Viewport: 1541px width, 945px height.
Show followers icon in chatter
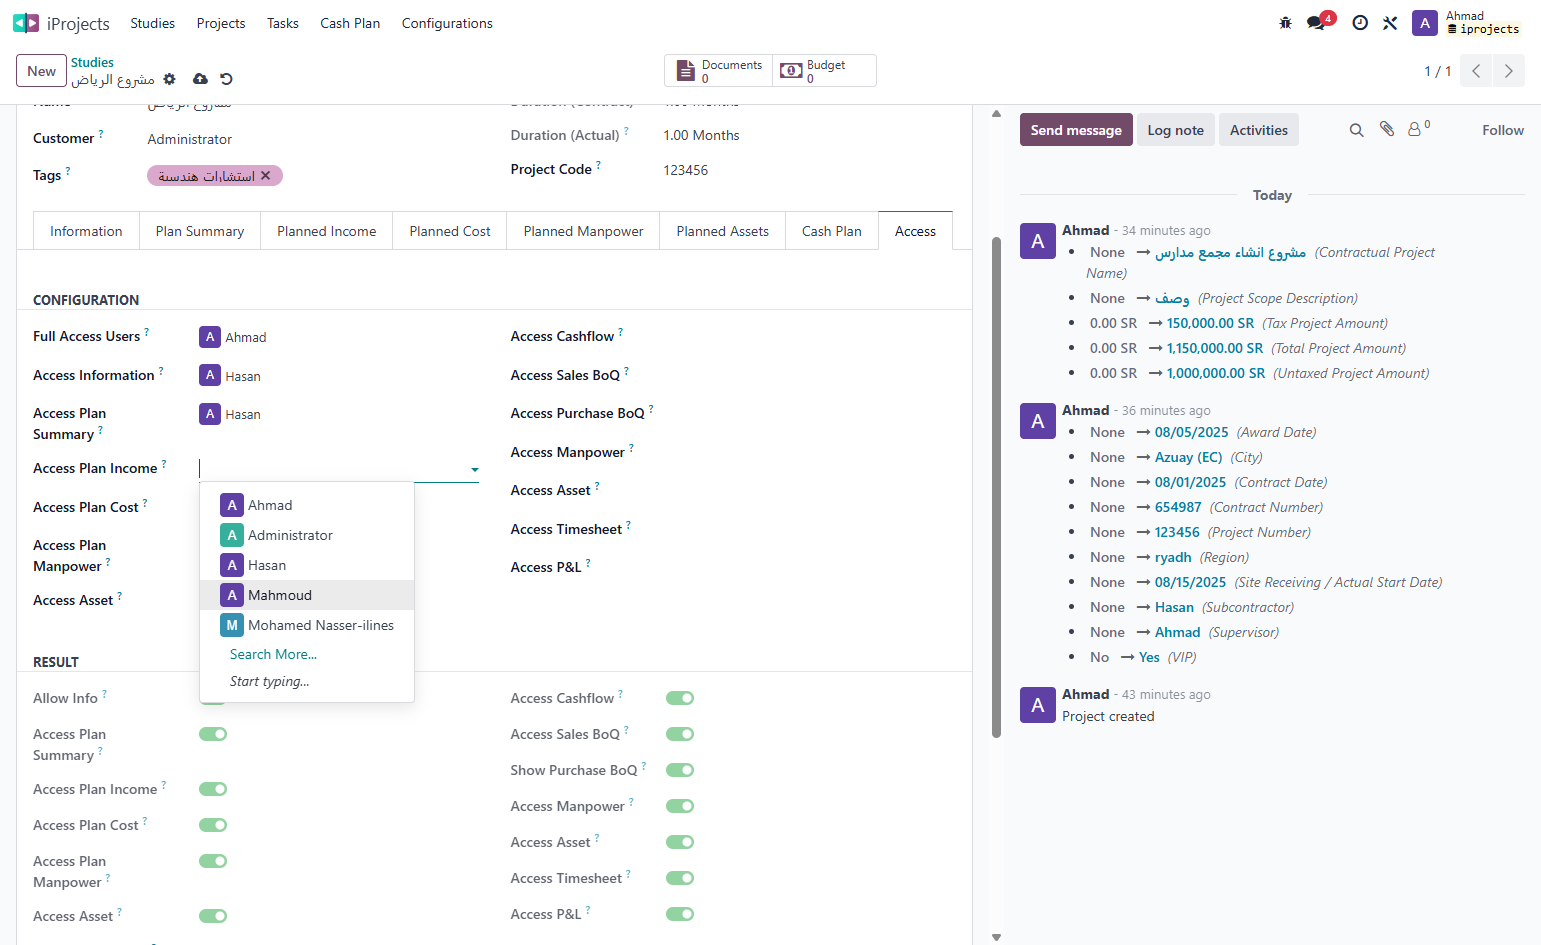pos(1417,129)
